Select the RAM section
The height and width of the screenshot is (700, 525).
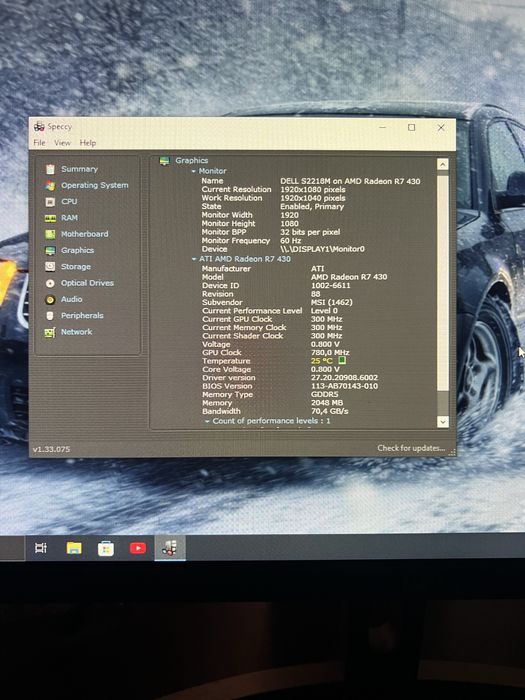coord(69,218)
